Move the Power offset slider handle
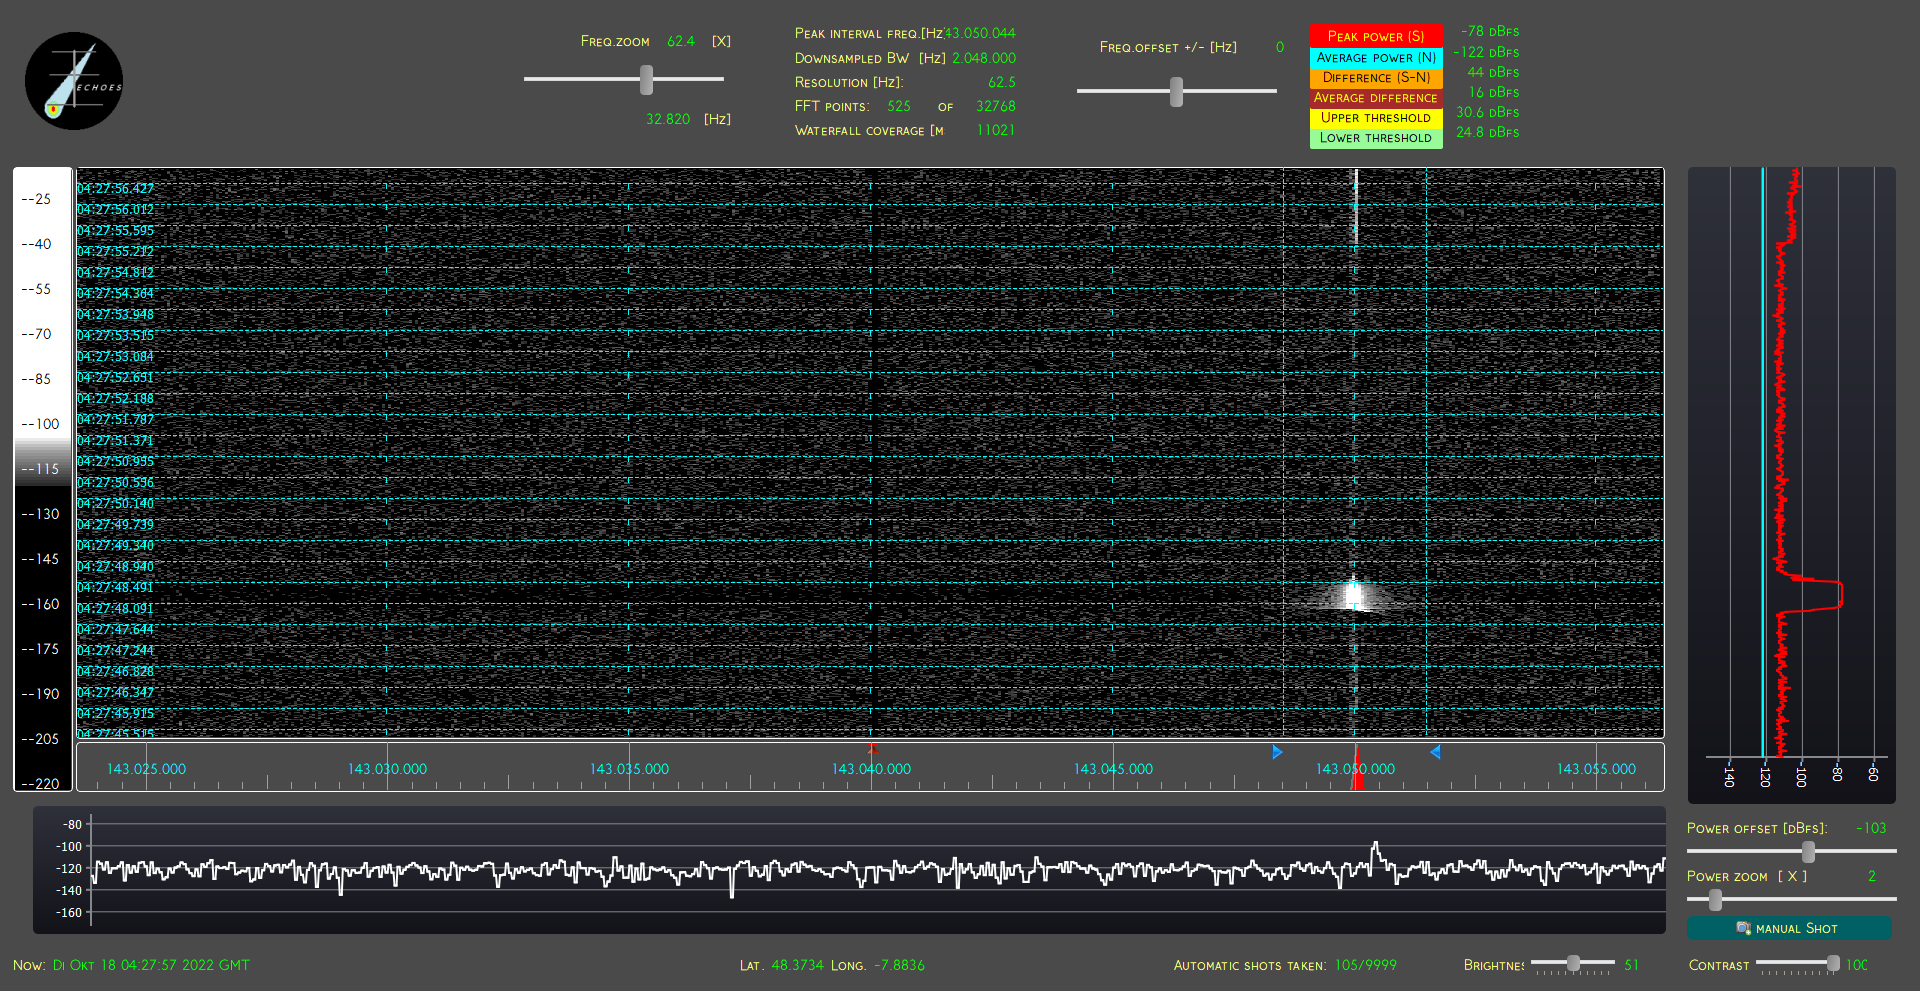The height and width of the screenshot is (991, 1920). pyautogui.click(x=1808, y=851)
